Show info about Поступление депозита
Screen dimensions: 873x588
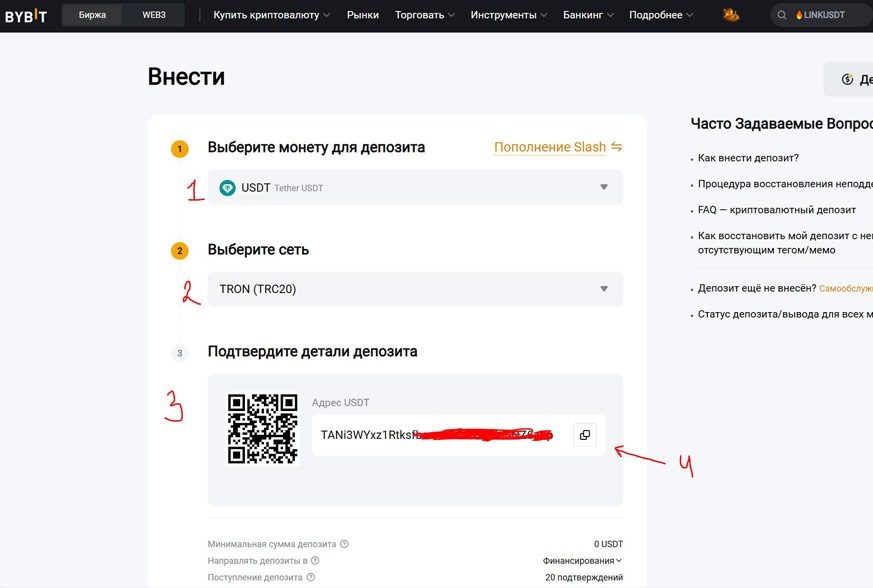pyautogui.click(x=311, y=577)
